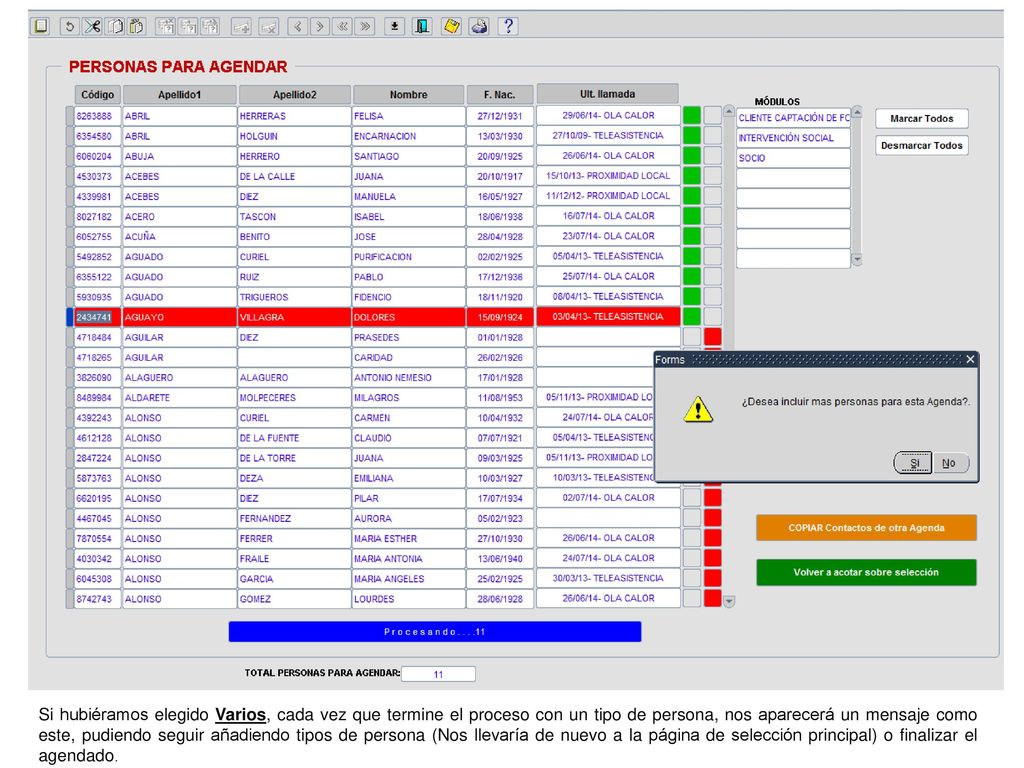Toggle the red box on PRASEDES row
Image resolution: width=1024 pixels, height=768 pixels.
point(712,336)
